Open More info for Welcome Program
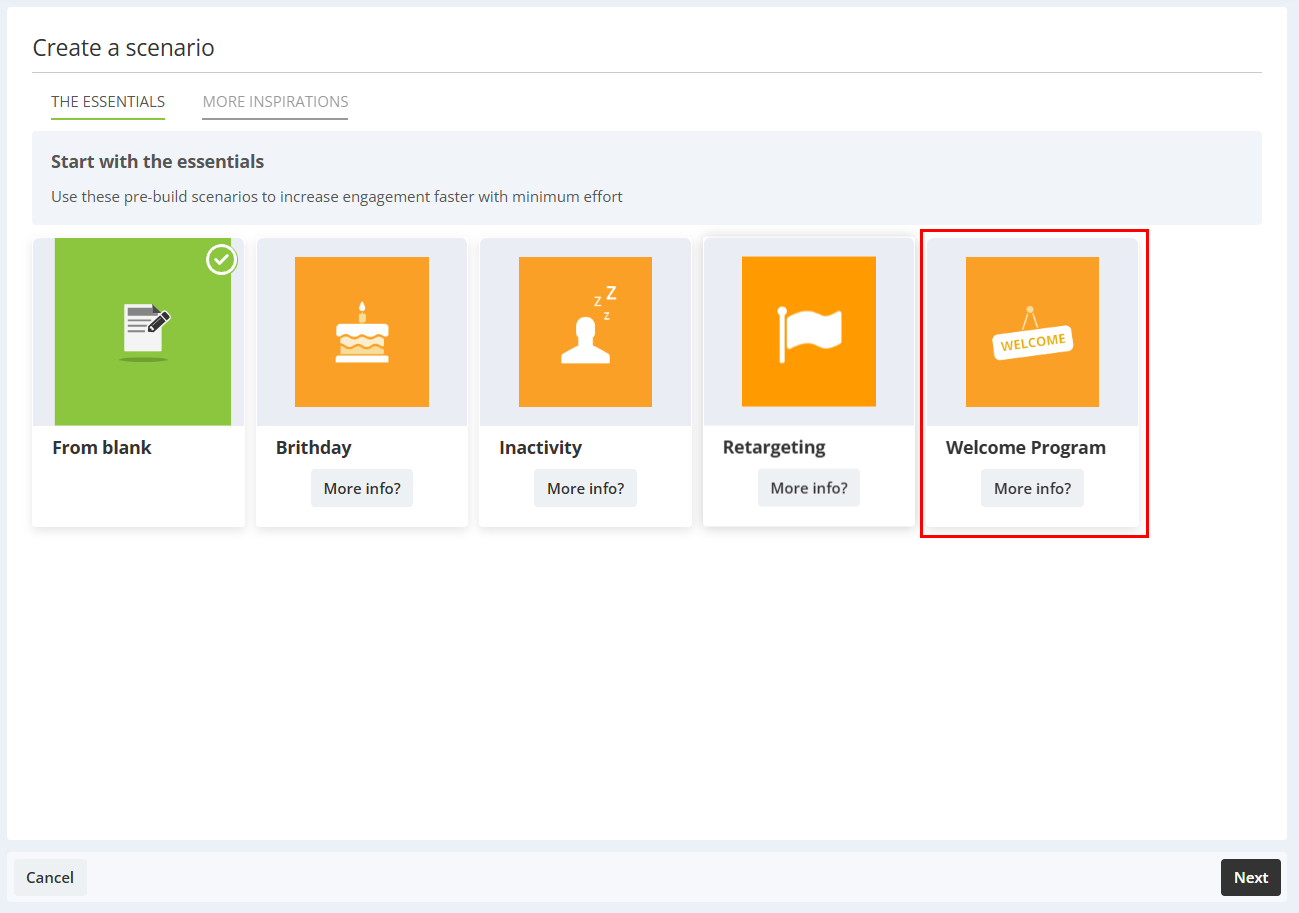Viewport: 1299px width, 913px height. pyautogui.click(x=1032, y=488)
